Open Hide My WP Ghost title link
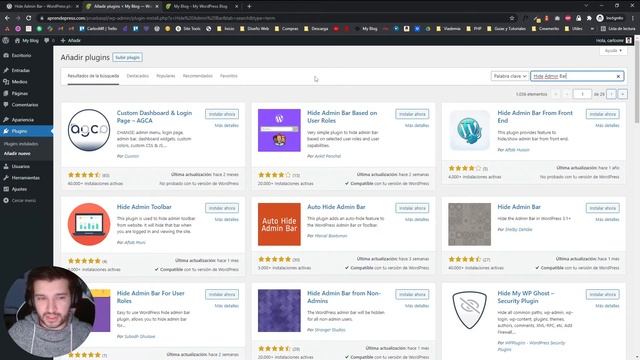The width and height of the screenshot is (640, 360). coord(526,297)
